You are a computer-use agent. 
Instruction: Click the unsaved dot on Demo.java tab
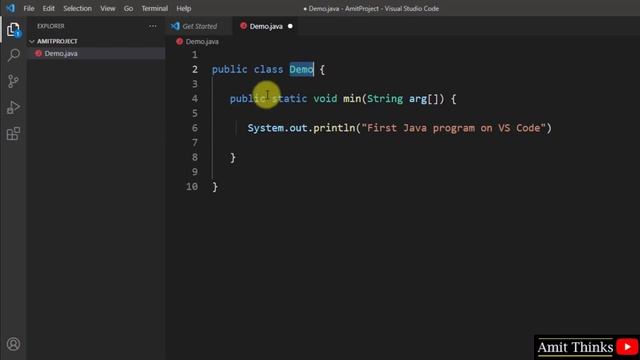tap(290, 26)
